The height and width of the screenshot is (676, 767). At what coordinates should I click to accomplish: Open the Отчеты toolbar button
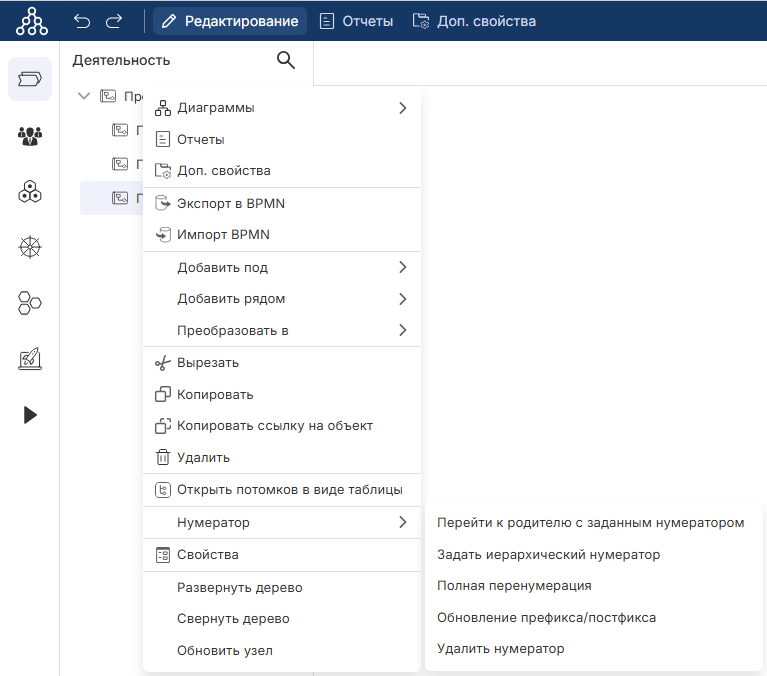click(356, 21)
